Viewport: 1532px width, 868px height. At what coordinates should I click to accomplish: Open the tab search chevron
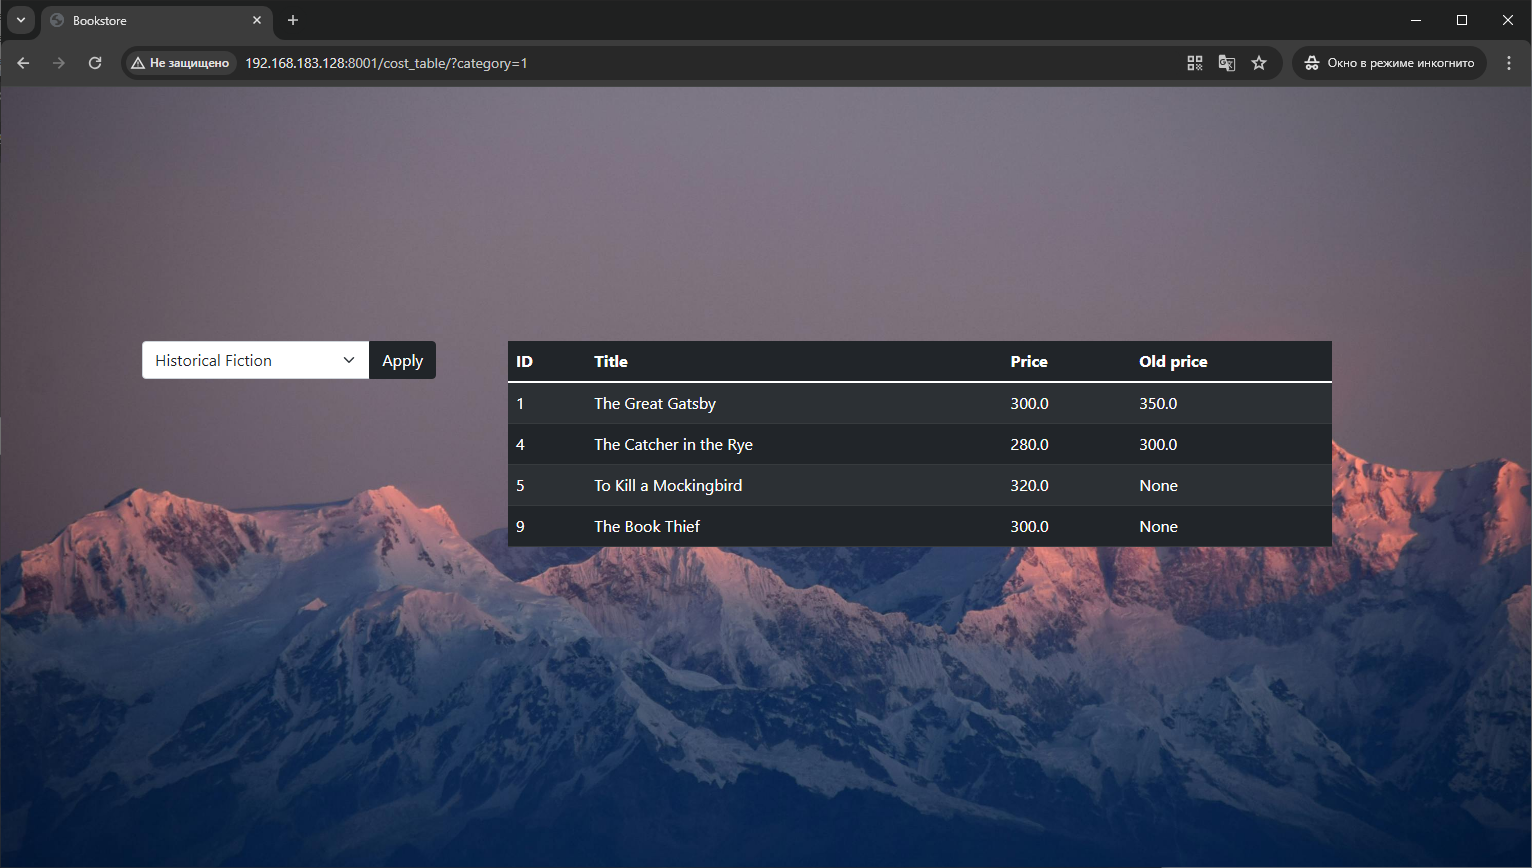click(21, 20)
